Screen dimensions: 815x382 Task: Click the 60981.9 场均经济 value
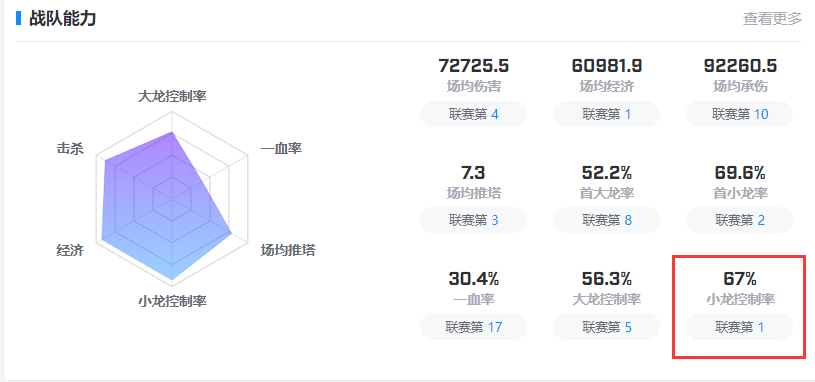[607, 66]
